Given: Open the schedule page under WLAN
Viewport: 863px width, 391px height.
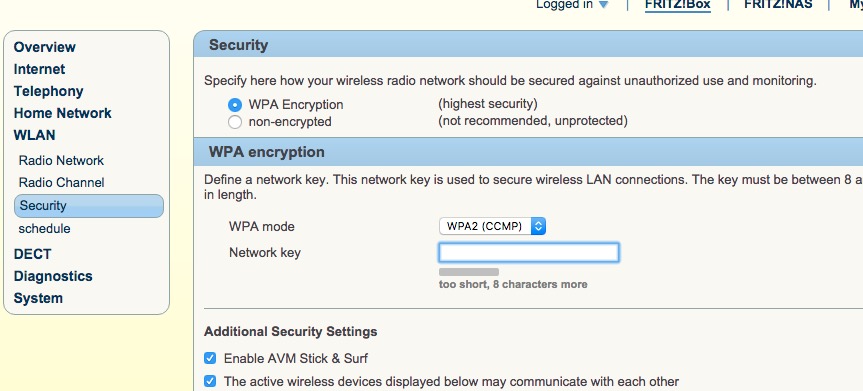Looking at the screenshot, I should 45,229.
